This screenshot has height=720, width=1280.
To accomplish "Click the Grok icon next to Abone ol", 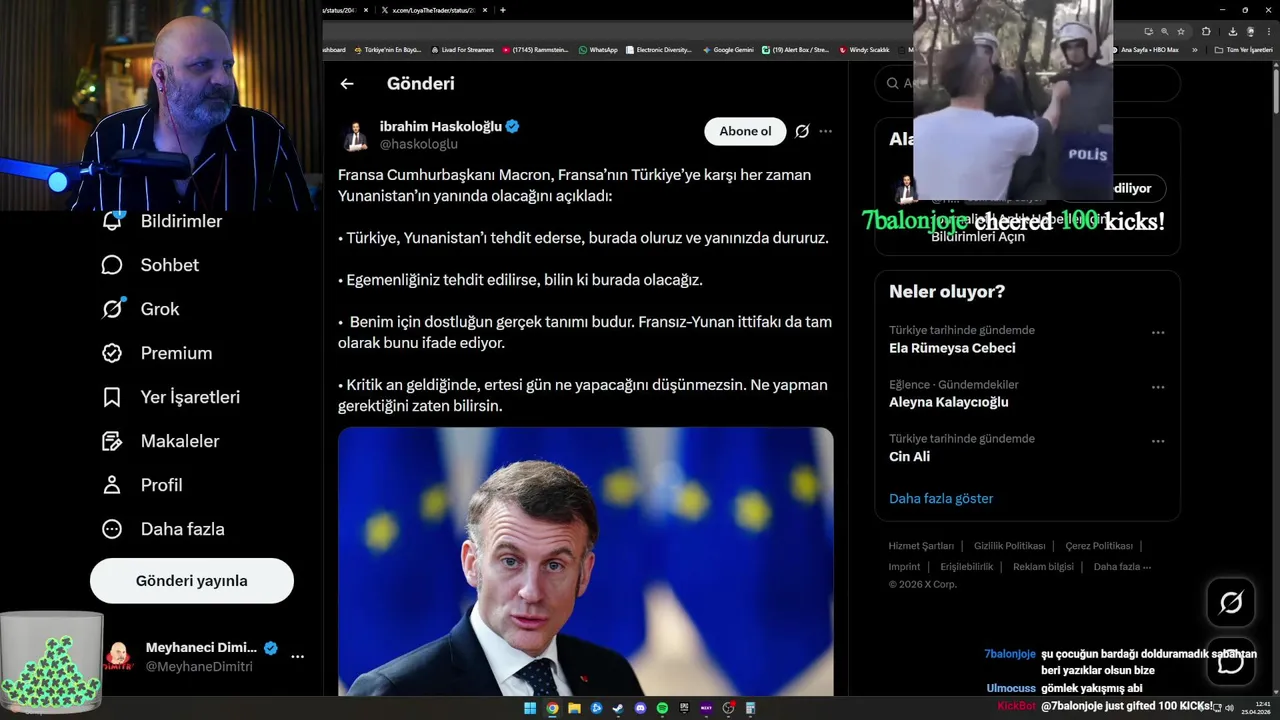I will click(x=802, y=131).
